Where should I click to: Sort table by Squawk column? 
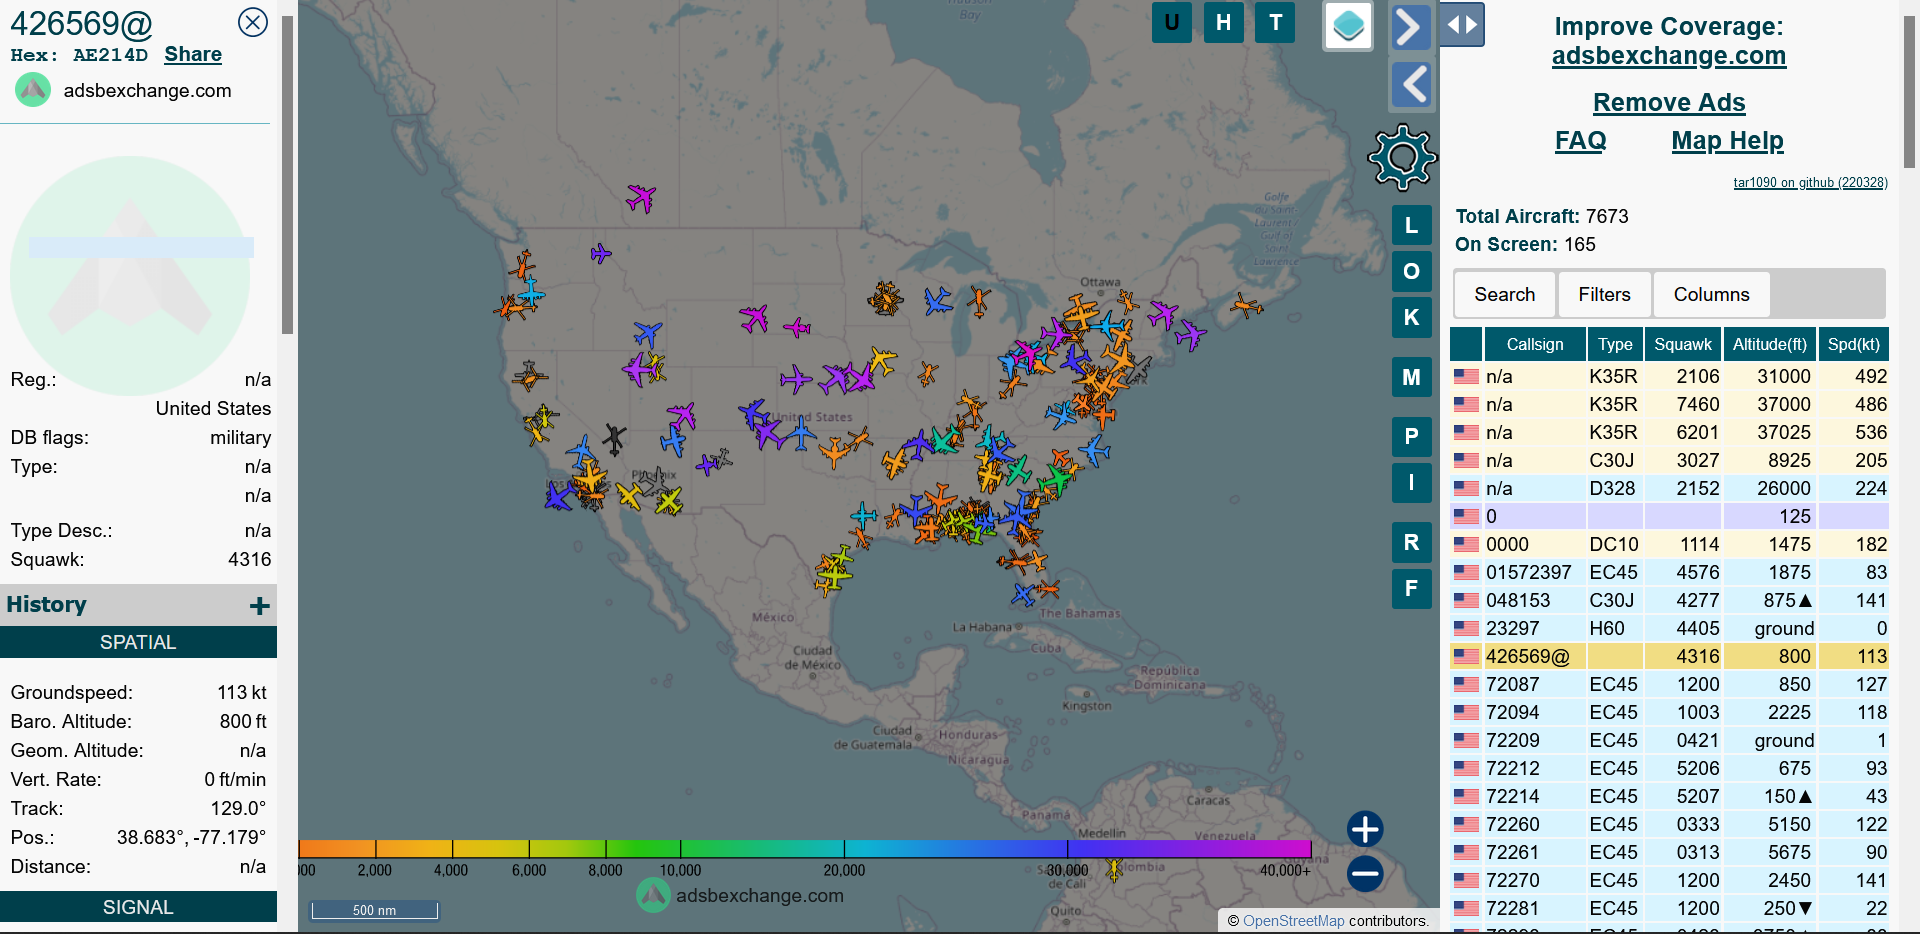1683,344
